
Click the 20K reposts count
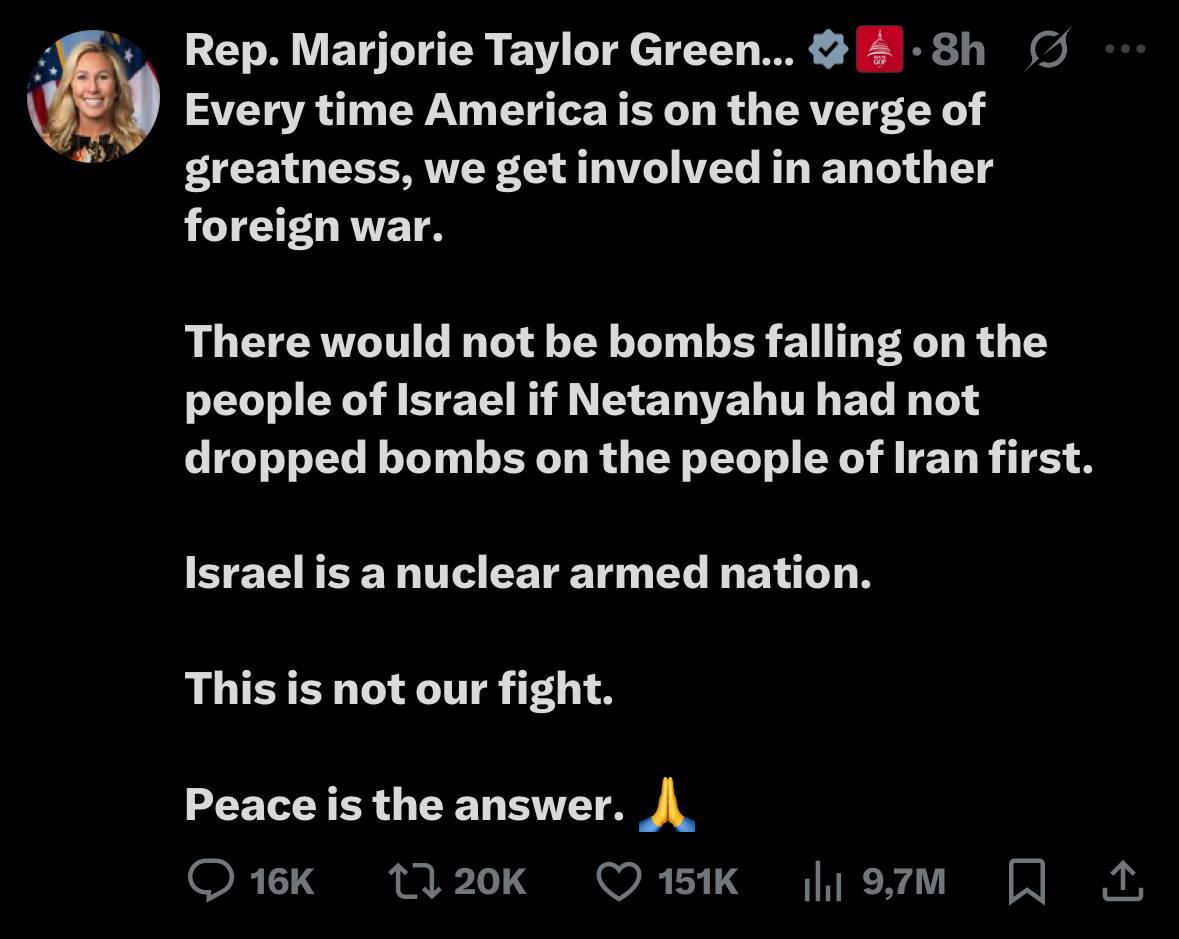pyautogui.click(x=490, y=881)
